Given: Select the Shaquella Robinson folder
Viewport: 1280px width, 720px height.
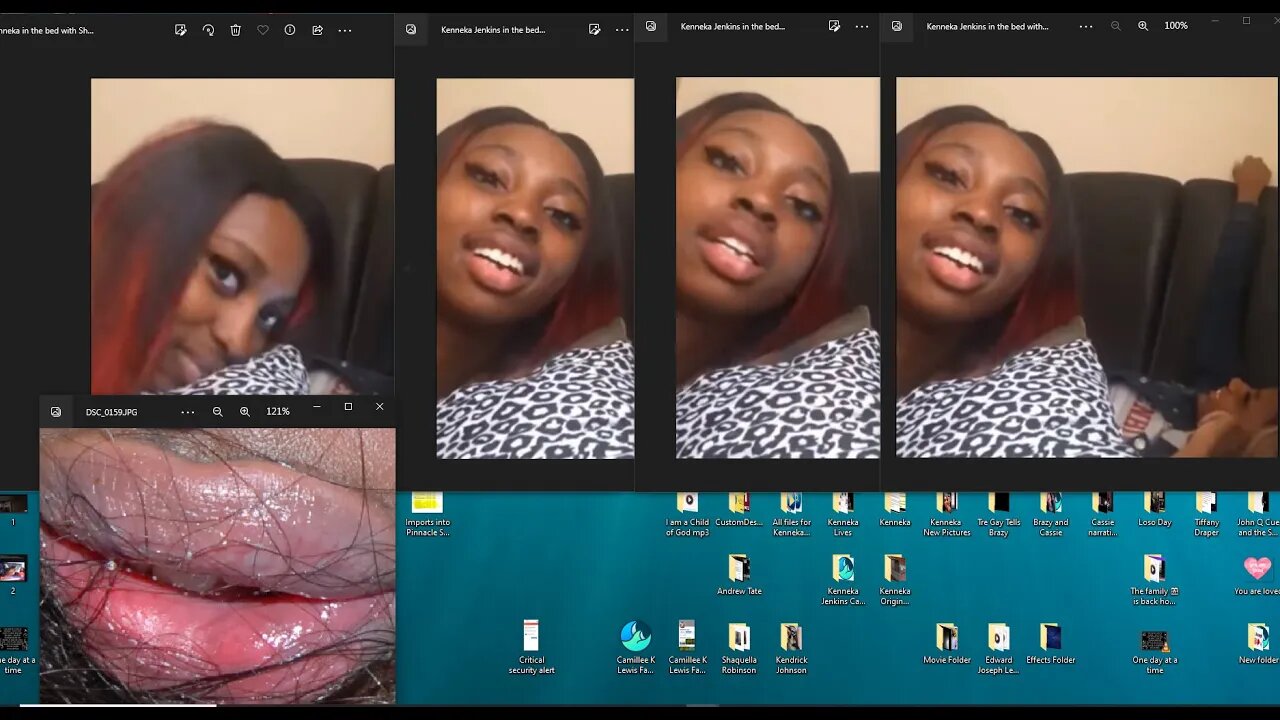Looking at the screenshot, I should coord(739,647).
